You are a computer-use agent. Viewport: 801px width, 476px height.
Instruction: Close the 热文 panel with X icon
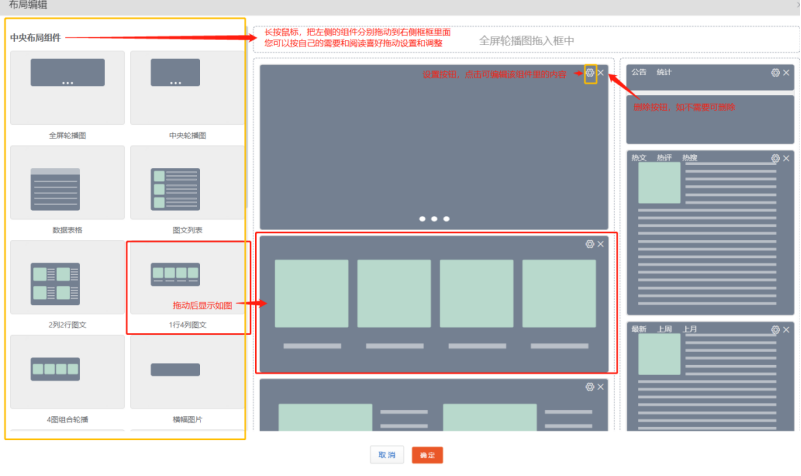click(786, 158)
